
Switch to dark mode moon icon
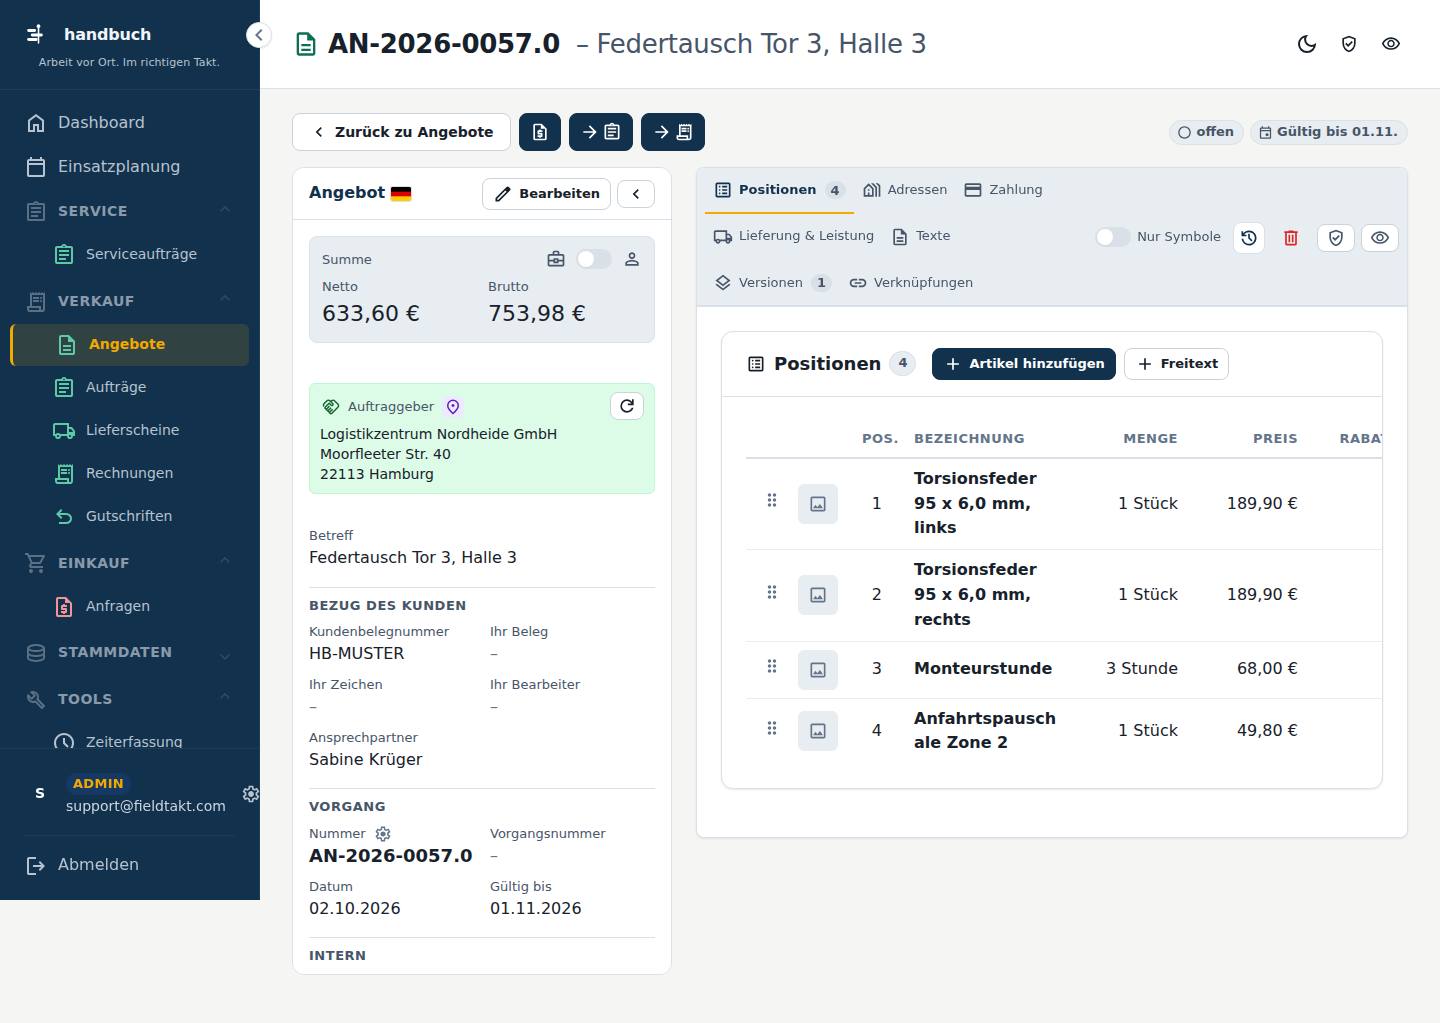point(1307,44)
